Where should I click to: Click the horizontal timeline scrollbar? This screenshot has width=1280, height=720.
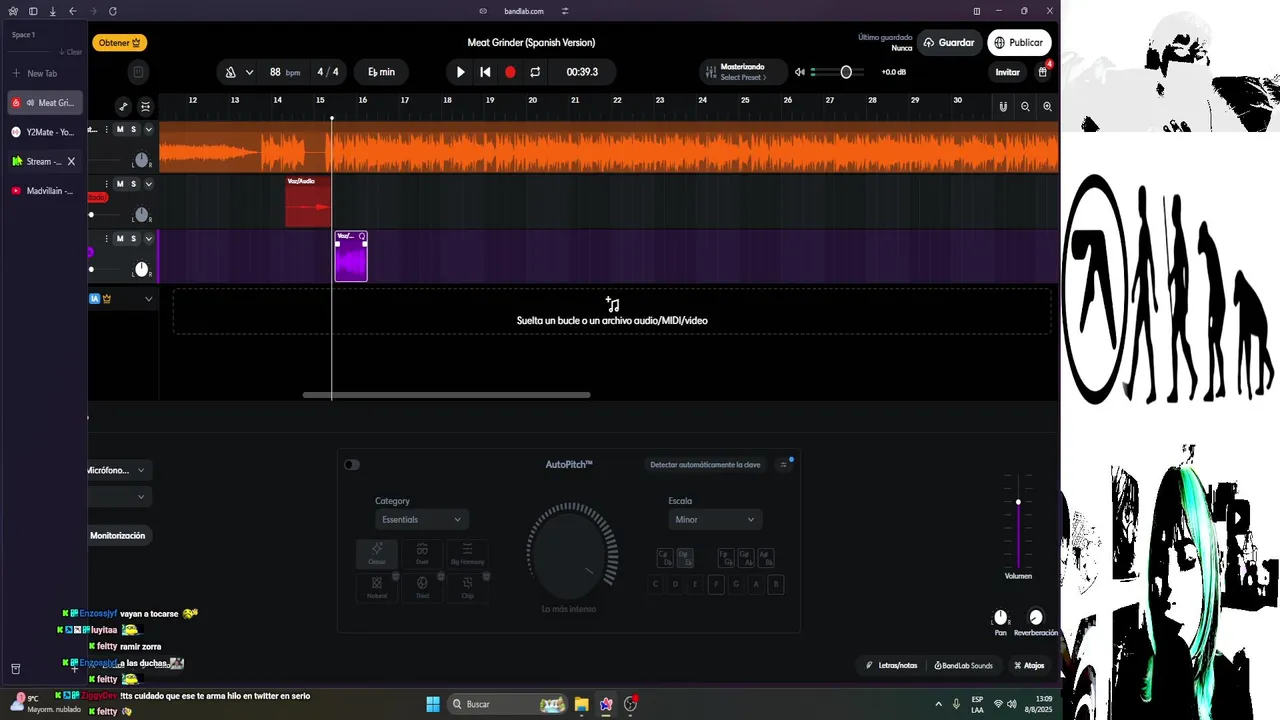tap(446, 395)
